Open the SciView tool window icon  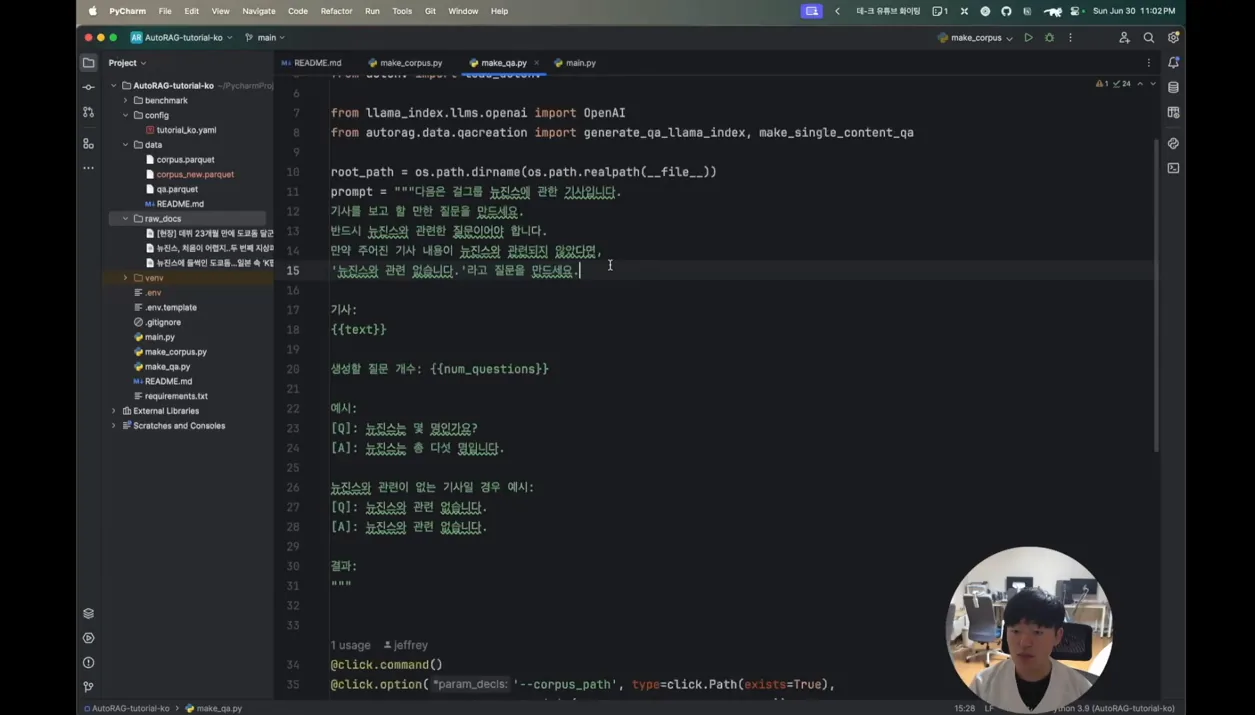click(1173, 112)
